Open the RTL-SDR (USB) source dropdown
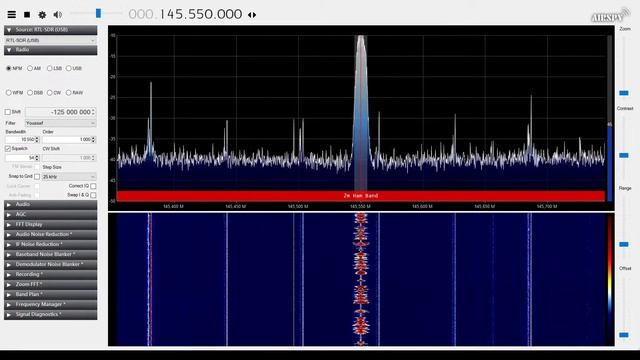640x360 pixels. click(x=51, y=40)
